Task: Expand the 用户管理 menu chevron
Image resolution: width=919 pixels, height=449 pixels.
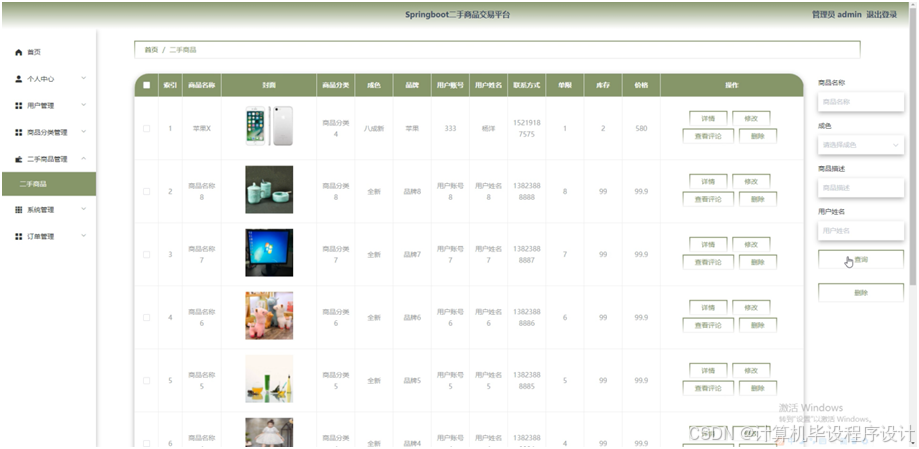Action: 83,105
